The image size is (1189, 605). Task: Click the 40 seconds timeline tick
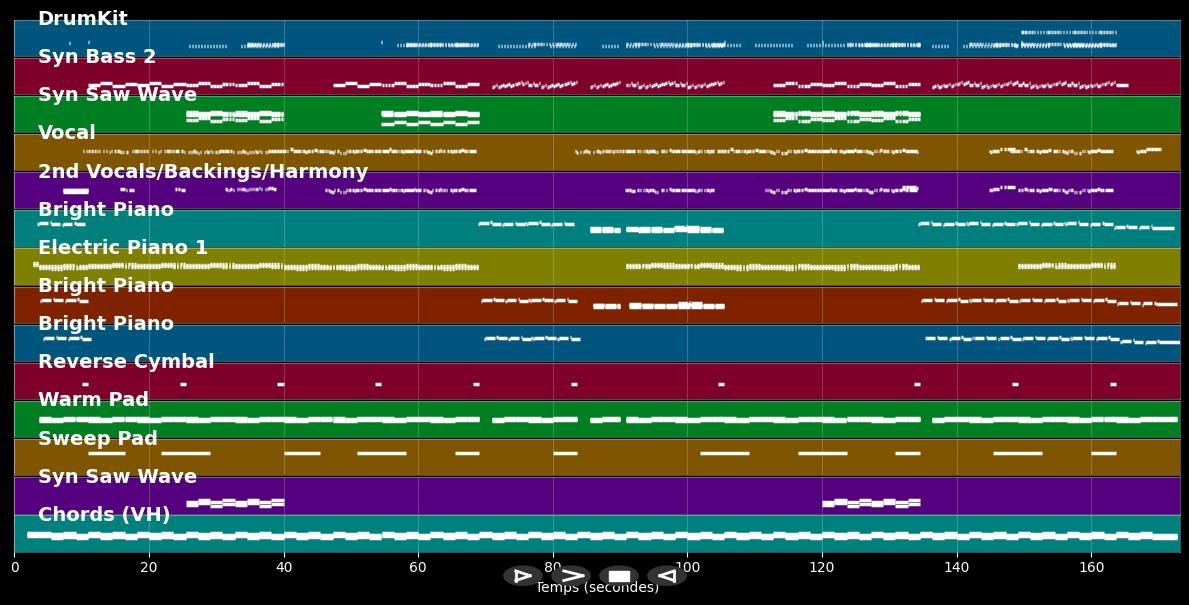tap(284, 567)
